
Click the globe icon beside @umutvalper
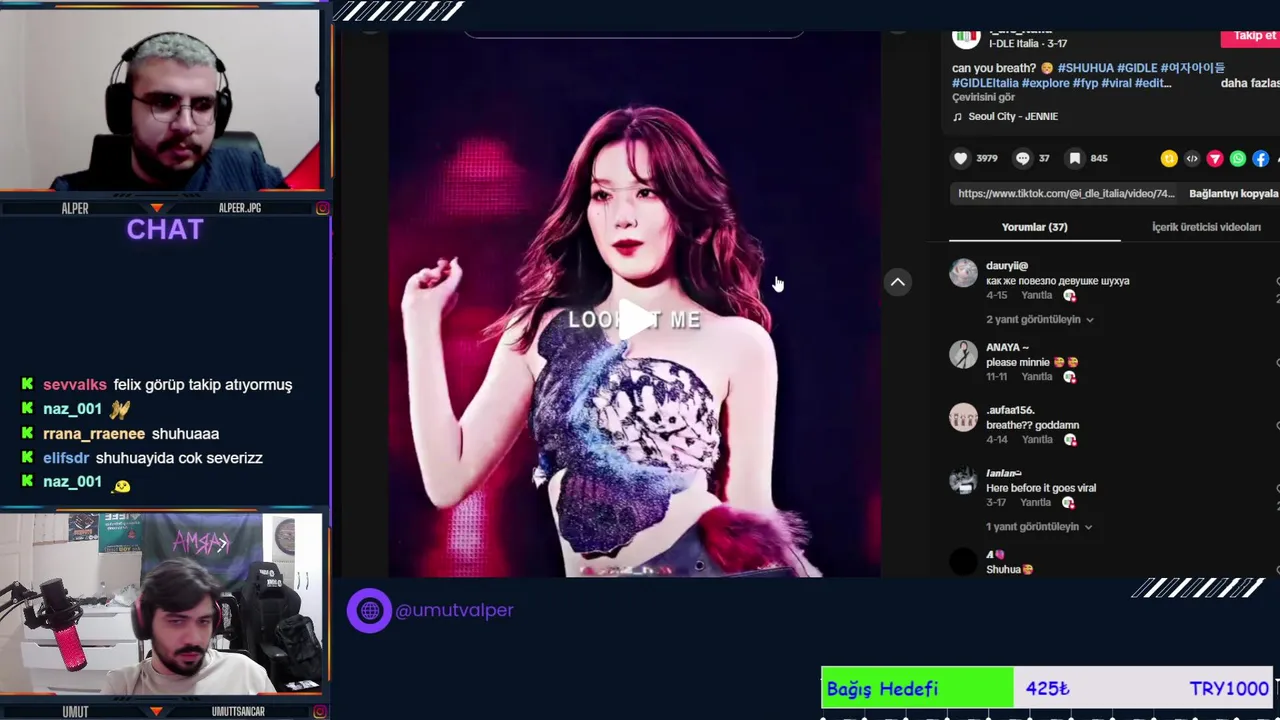point(369,610)
